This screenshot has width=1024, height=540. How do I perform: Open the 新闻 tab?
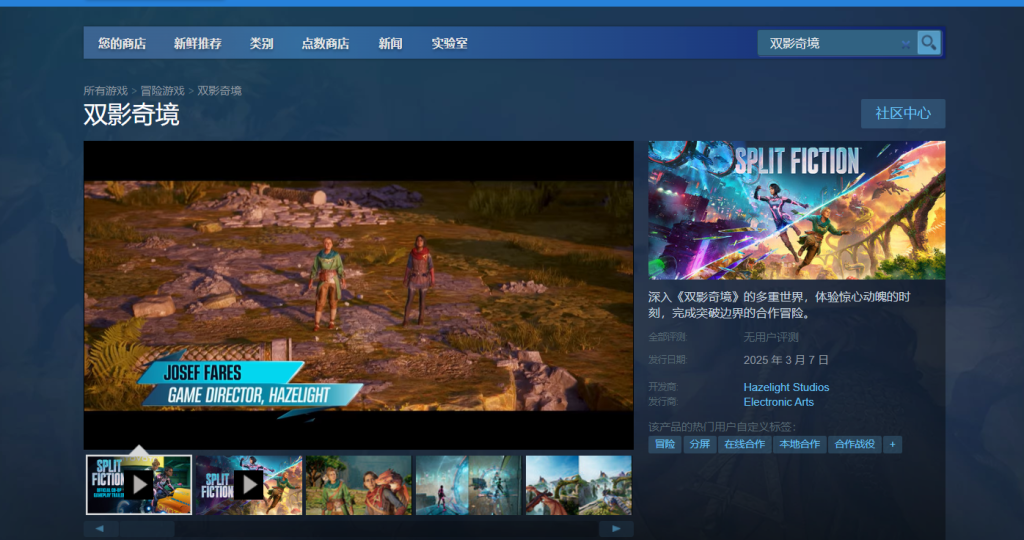(x=390, y=43)
